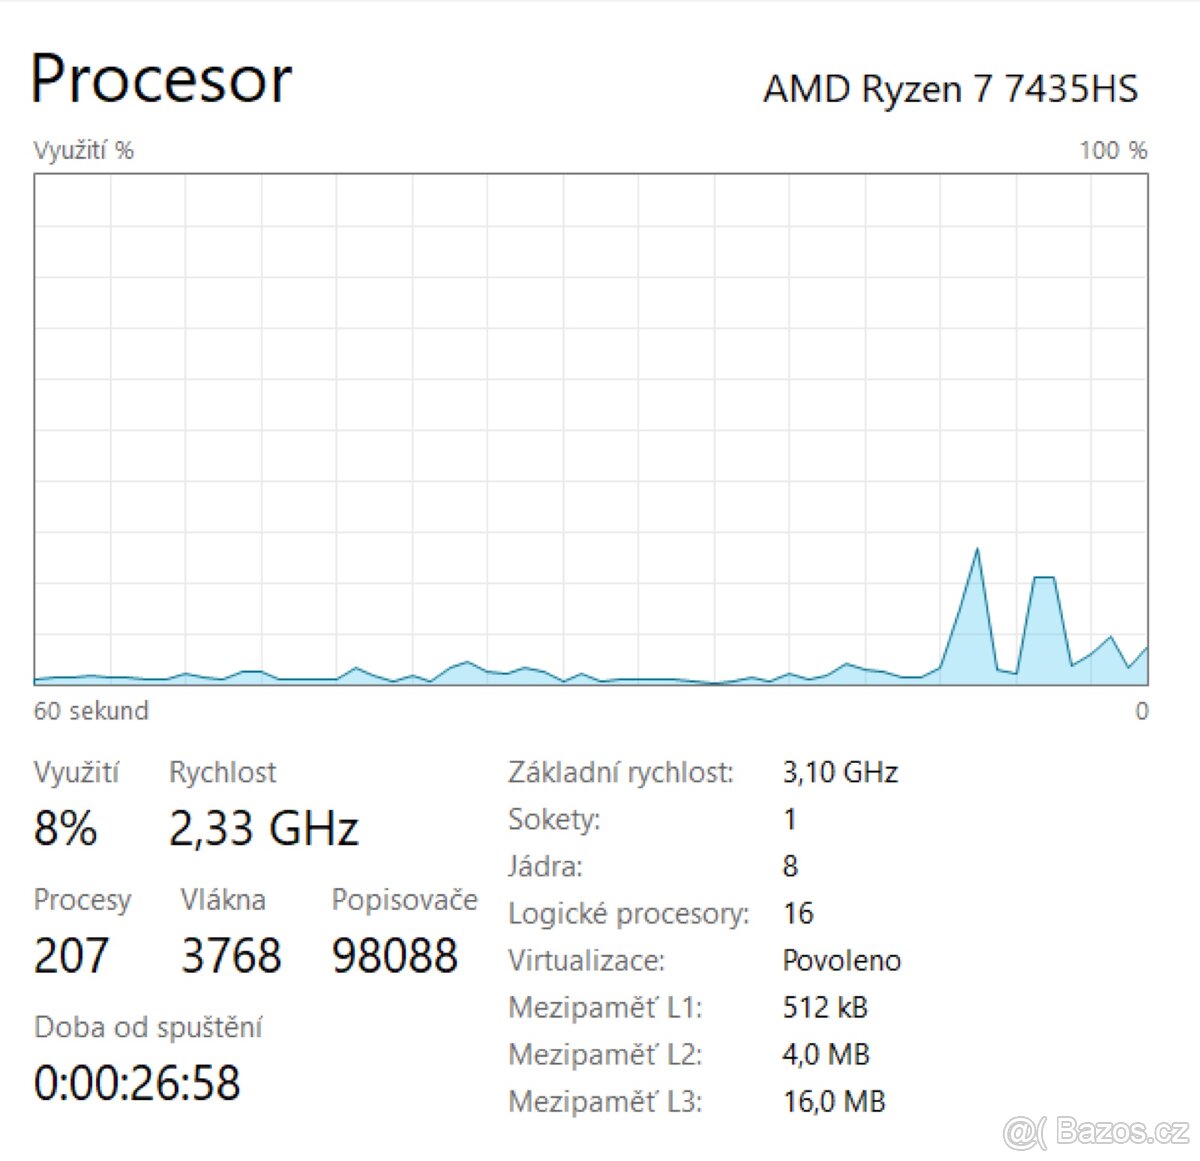Click the Základní rychlost value 3,10 GHz
This screenshot has width=1200, height=1161.
(840, 772)
